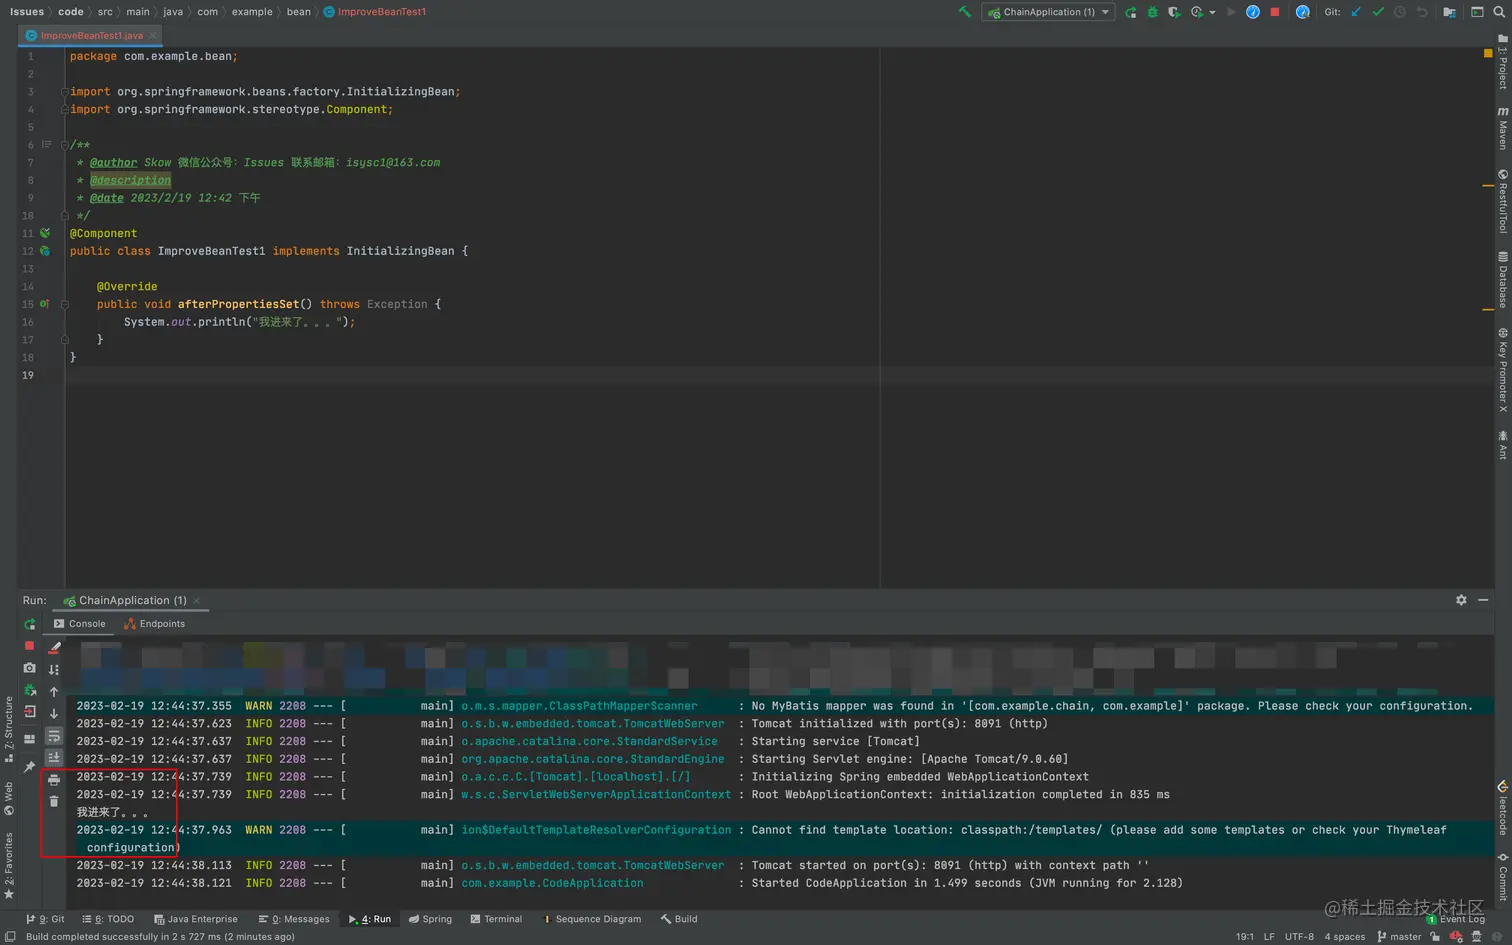Open Search Everywhere magnifier icon

click(1498, 12)
